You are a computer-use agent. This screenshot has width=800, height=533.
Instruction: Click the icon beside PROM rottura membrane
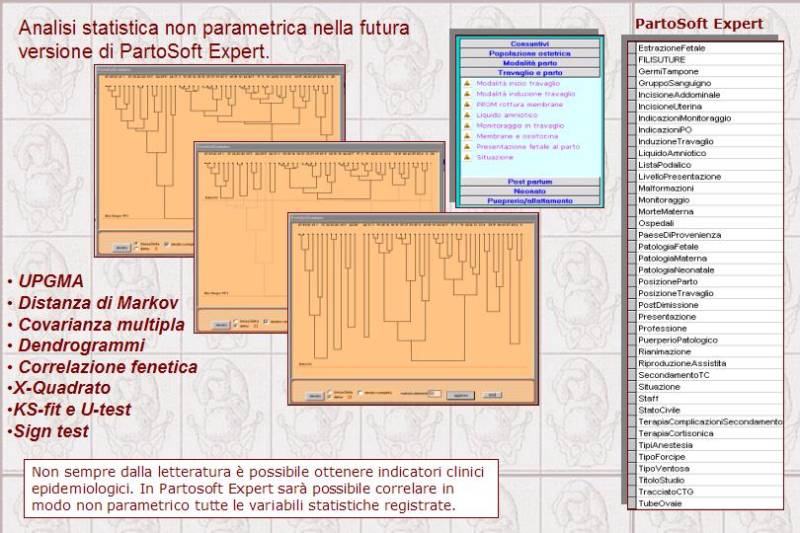467,105
